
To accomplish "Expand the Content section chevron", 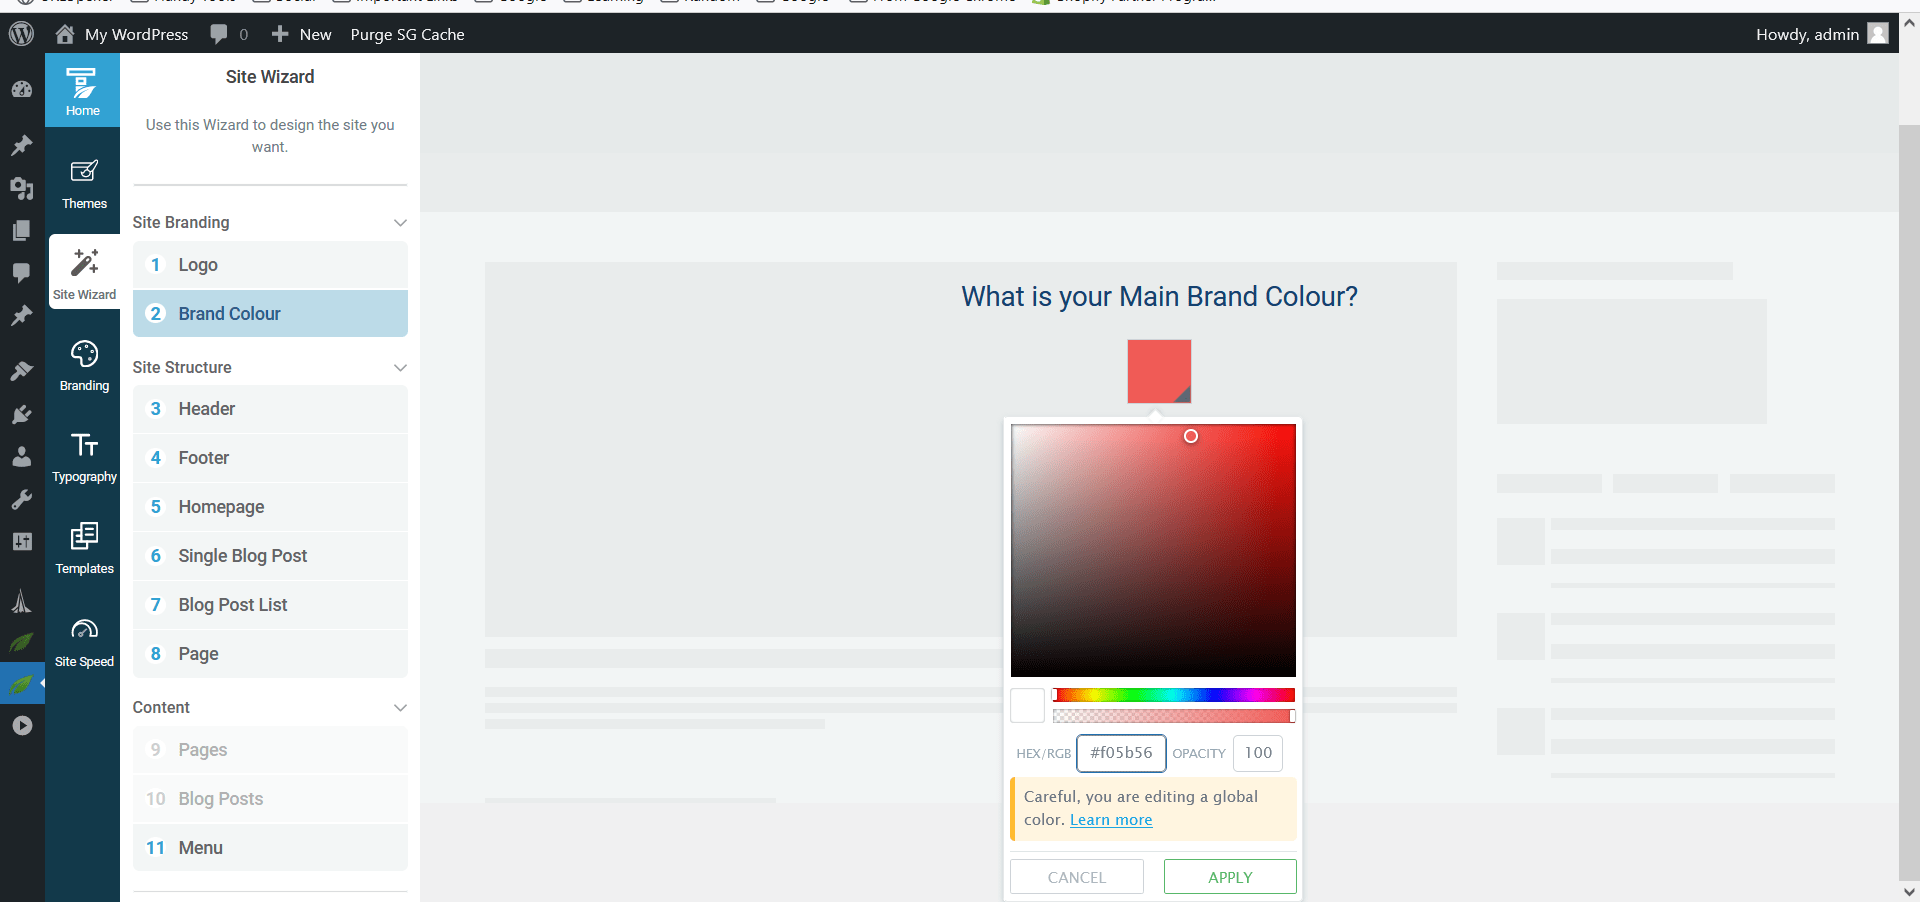I will (401, 707).
